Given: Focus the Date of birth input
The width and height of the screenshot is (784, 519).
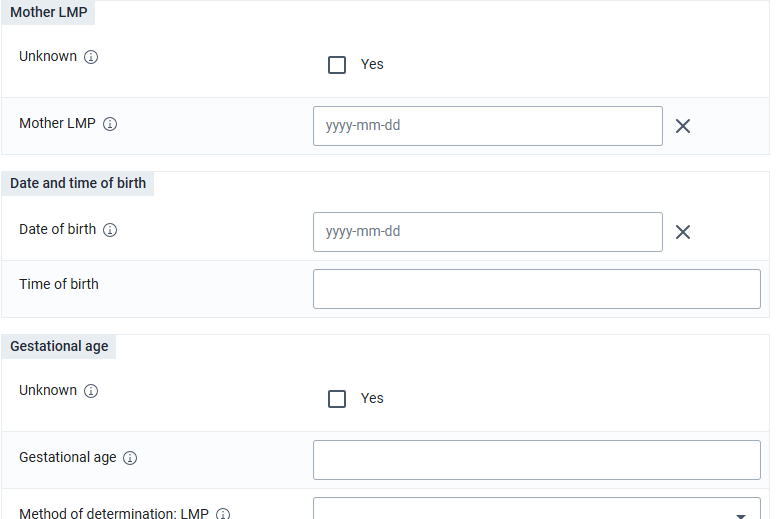Looking at the screenshot, I should click(488, 232).
